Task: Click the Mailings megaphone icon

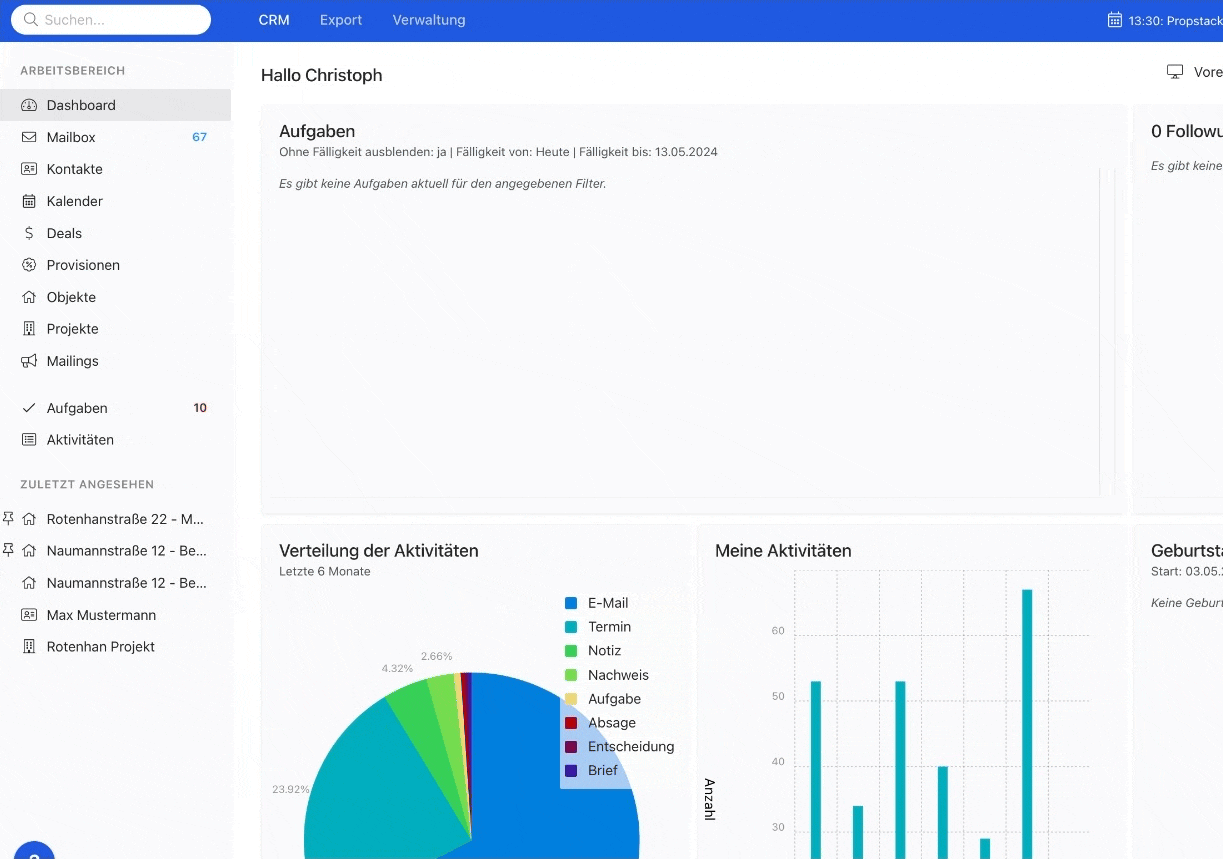Action: coord(29,361)
